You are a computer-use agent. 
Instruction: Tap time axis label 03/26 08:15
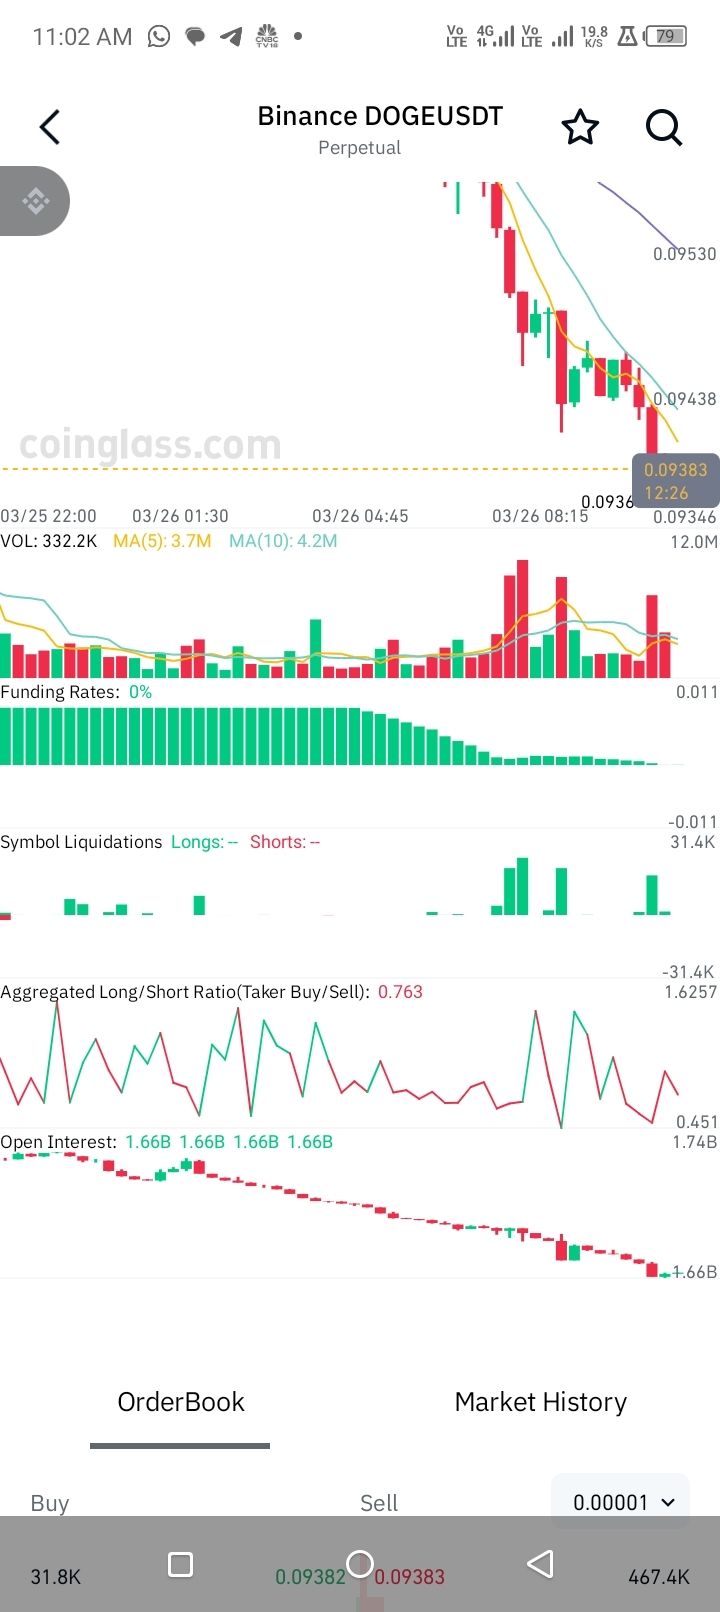point(540,516)
